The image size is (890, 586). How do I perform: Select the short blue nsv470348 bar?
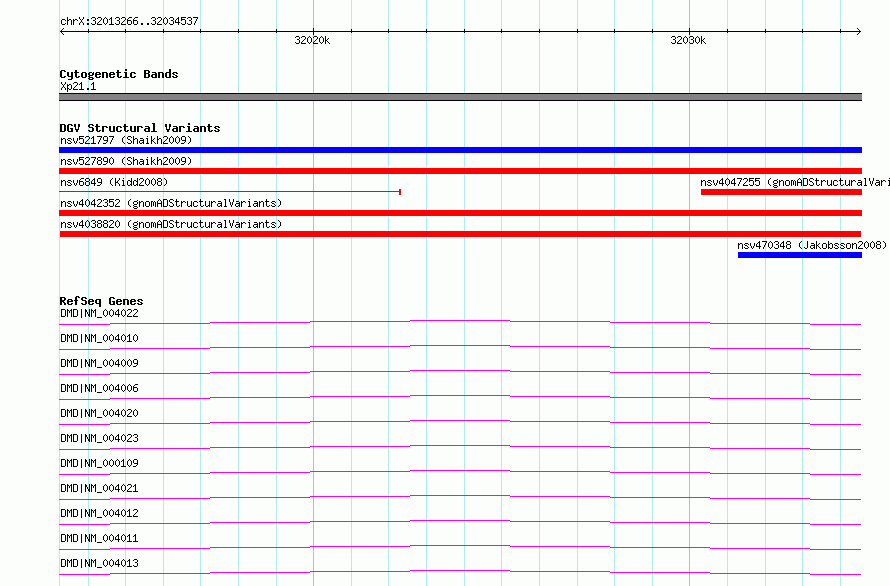pyautogui.click(x=800, y=255)
